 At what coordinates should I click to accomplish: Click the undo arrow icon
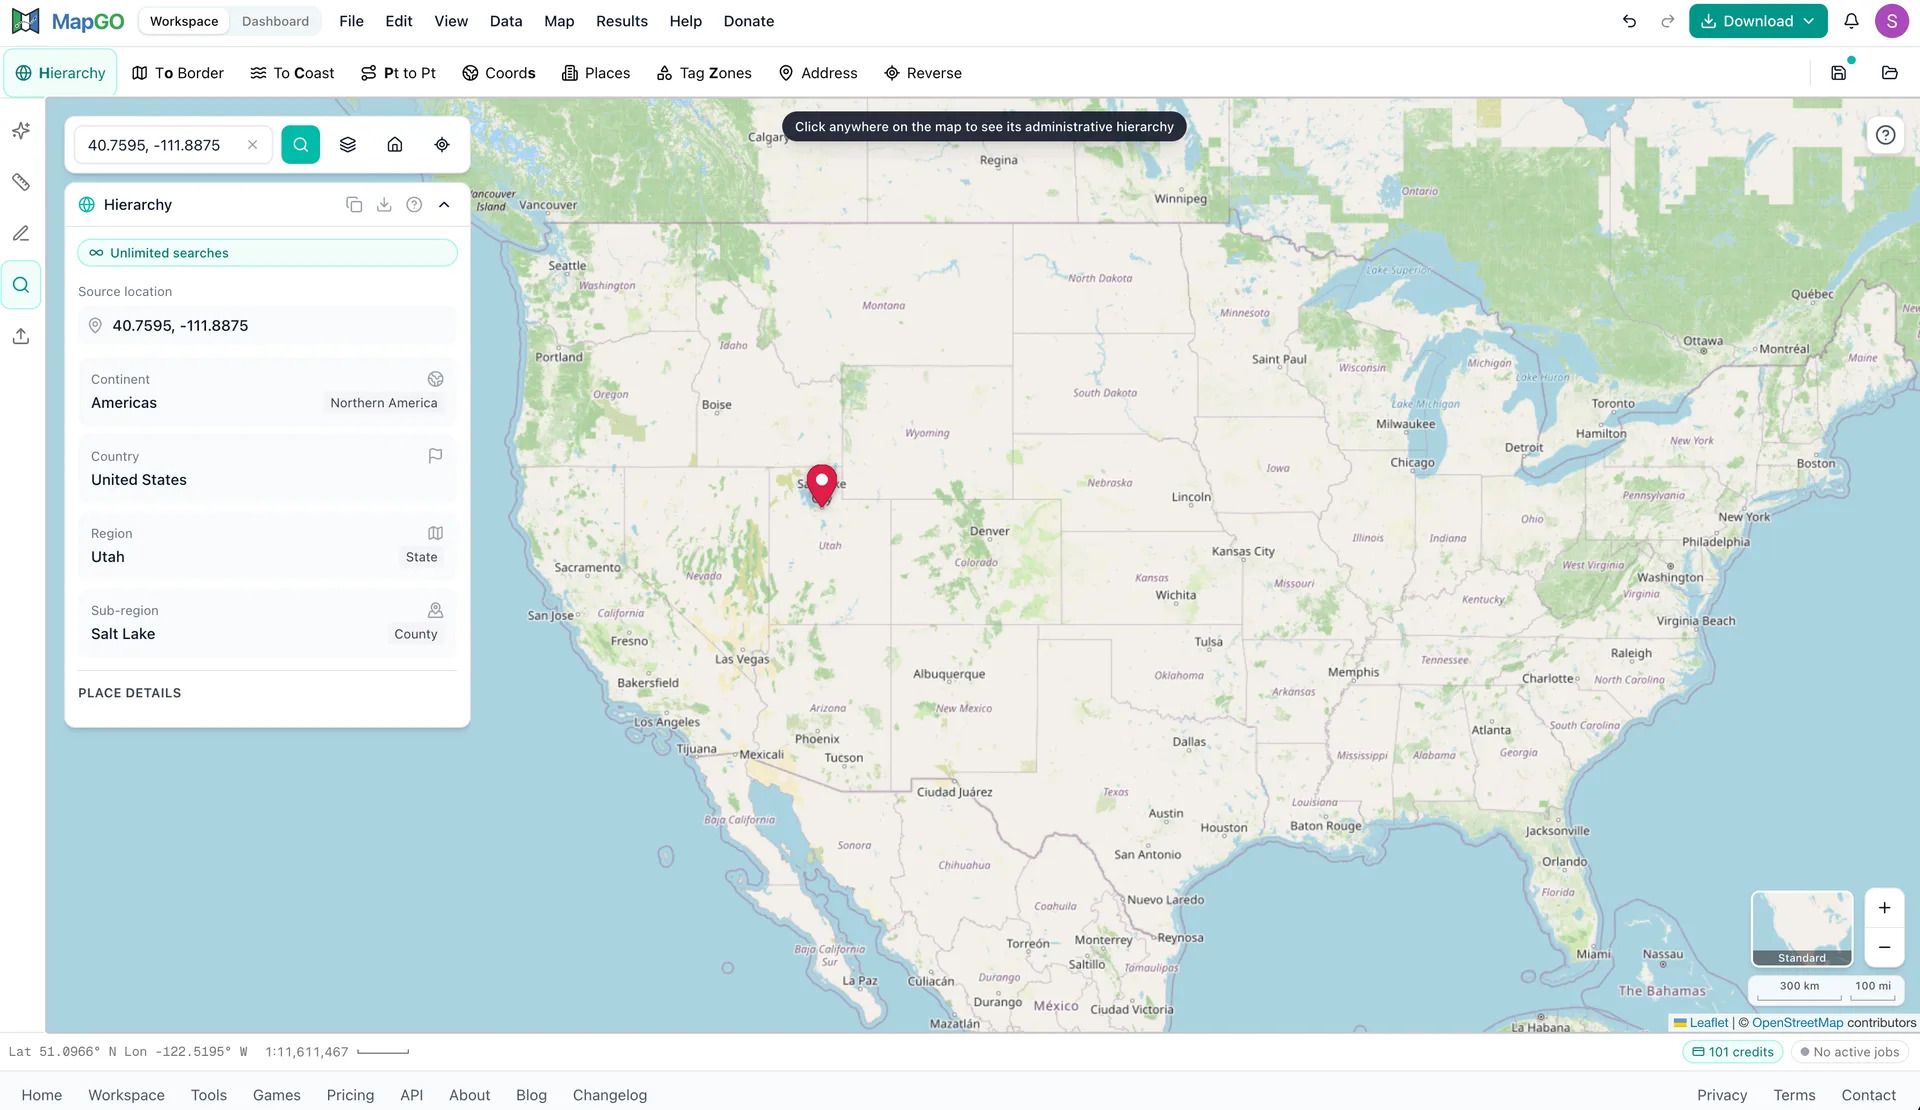tap(1629, 21)
